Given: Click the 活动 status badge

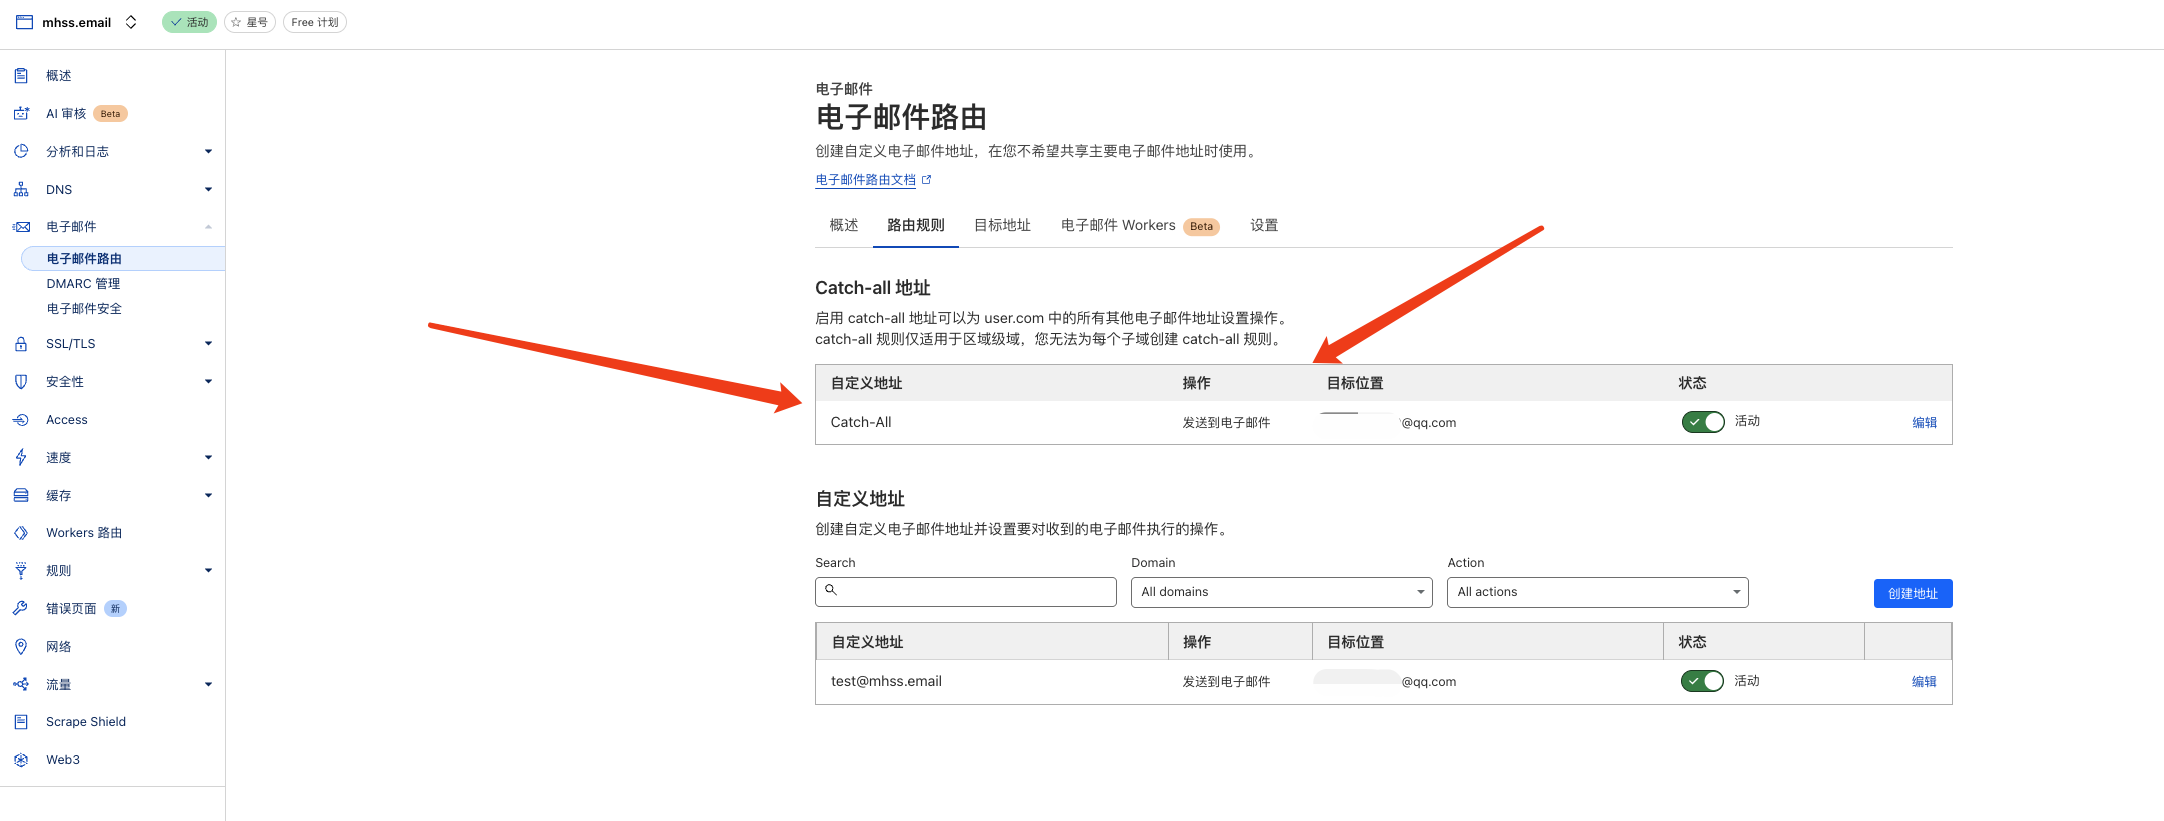Looking at the screenshot, I should (x=189, y=22).
